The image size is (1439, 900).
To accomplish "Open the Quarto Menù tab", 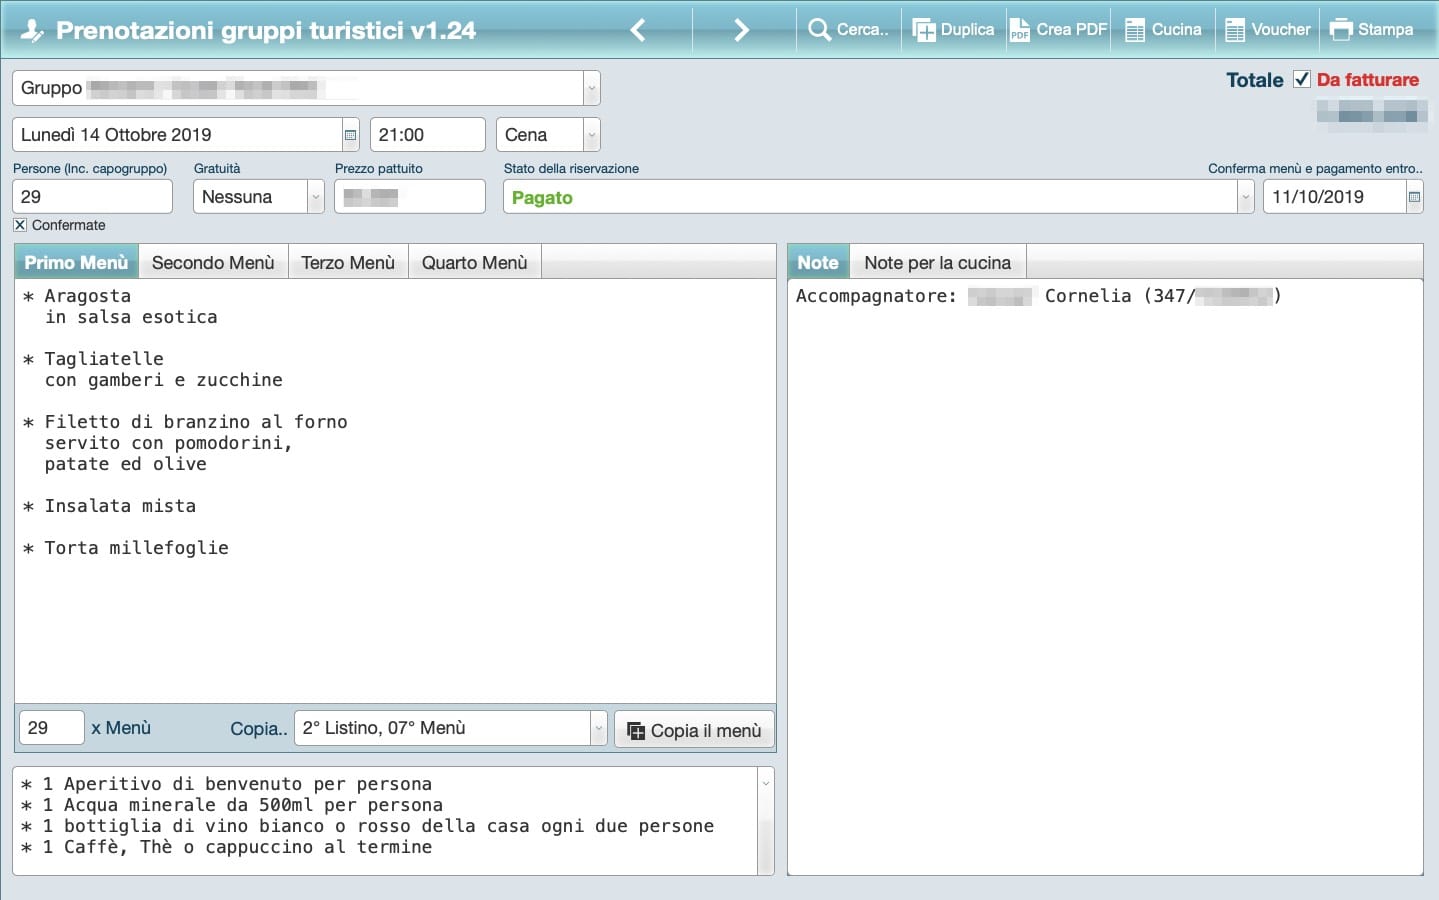I will click(x=474, y=263).
